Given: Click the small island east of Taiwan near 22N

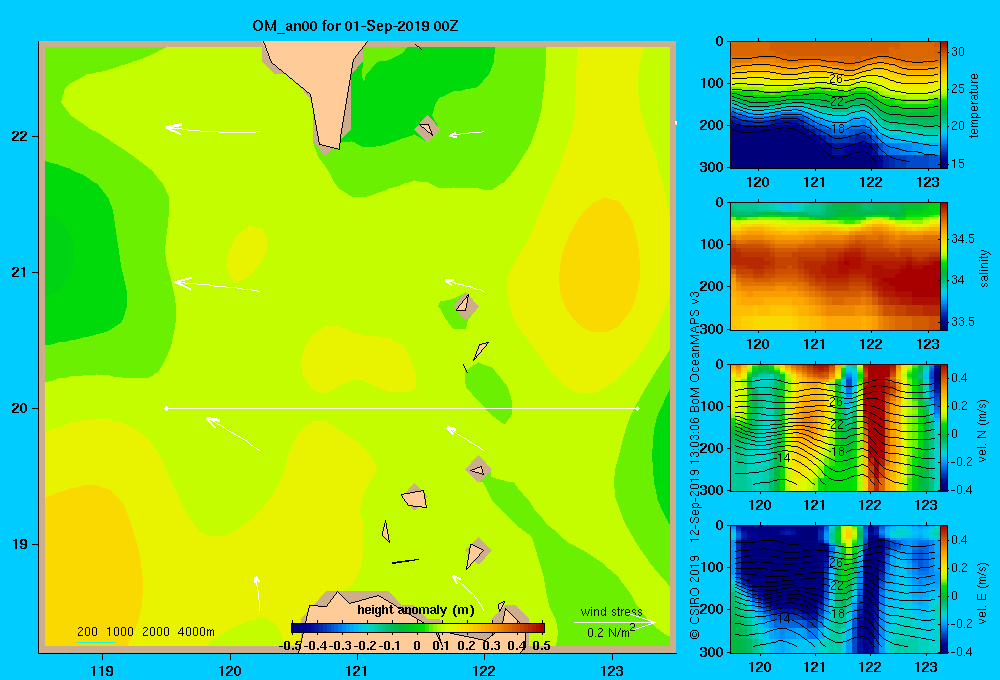Looking at the screenshot, I should click(x=427, y=128).
